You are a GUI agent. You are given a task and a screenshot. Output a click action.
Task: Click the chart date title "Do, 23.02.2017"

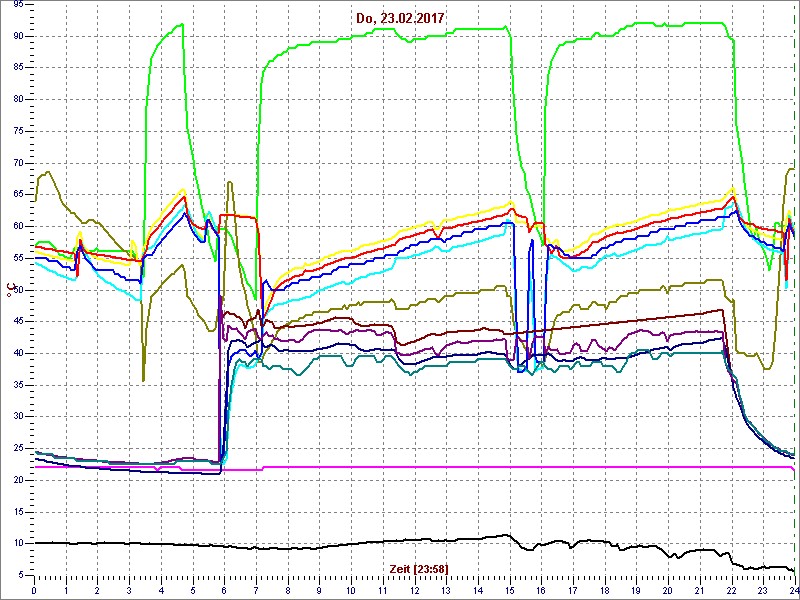[x=401, y=19]
